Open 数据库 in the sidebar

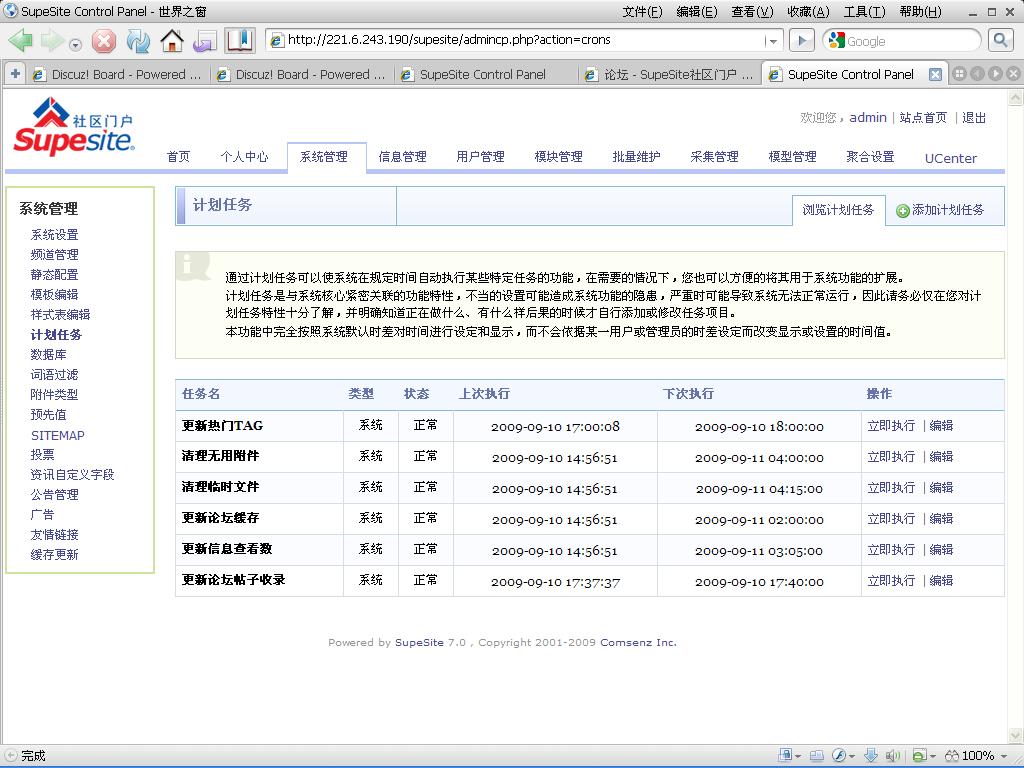pos(48,355)
